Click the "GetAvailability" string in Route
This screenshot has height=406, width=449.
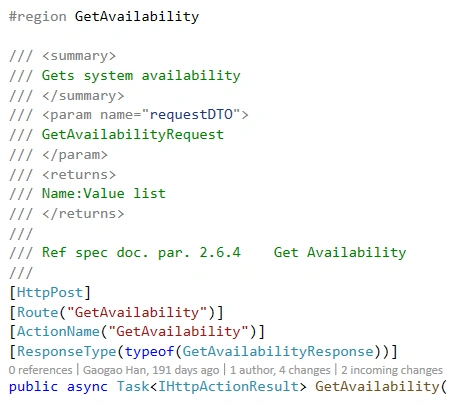(137, 312)
